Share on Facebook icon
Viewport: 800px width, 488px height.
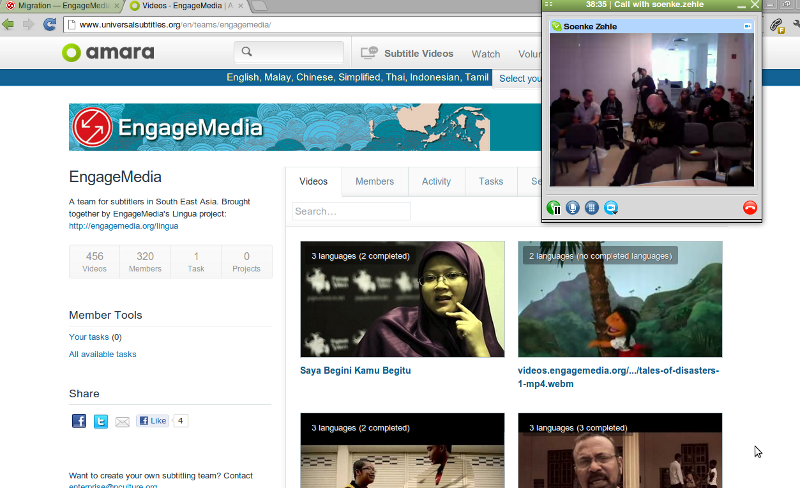[x=79, y=421]
